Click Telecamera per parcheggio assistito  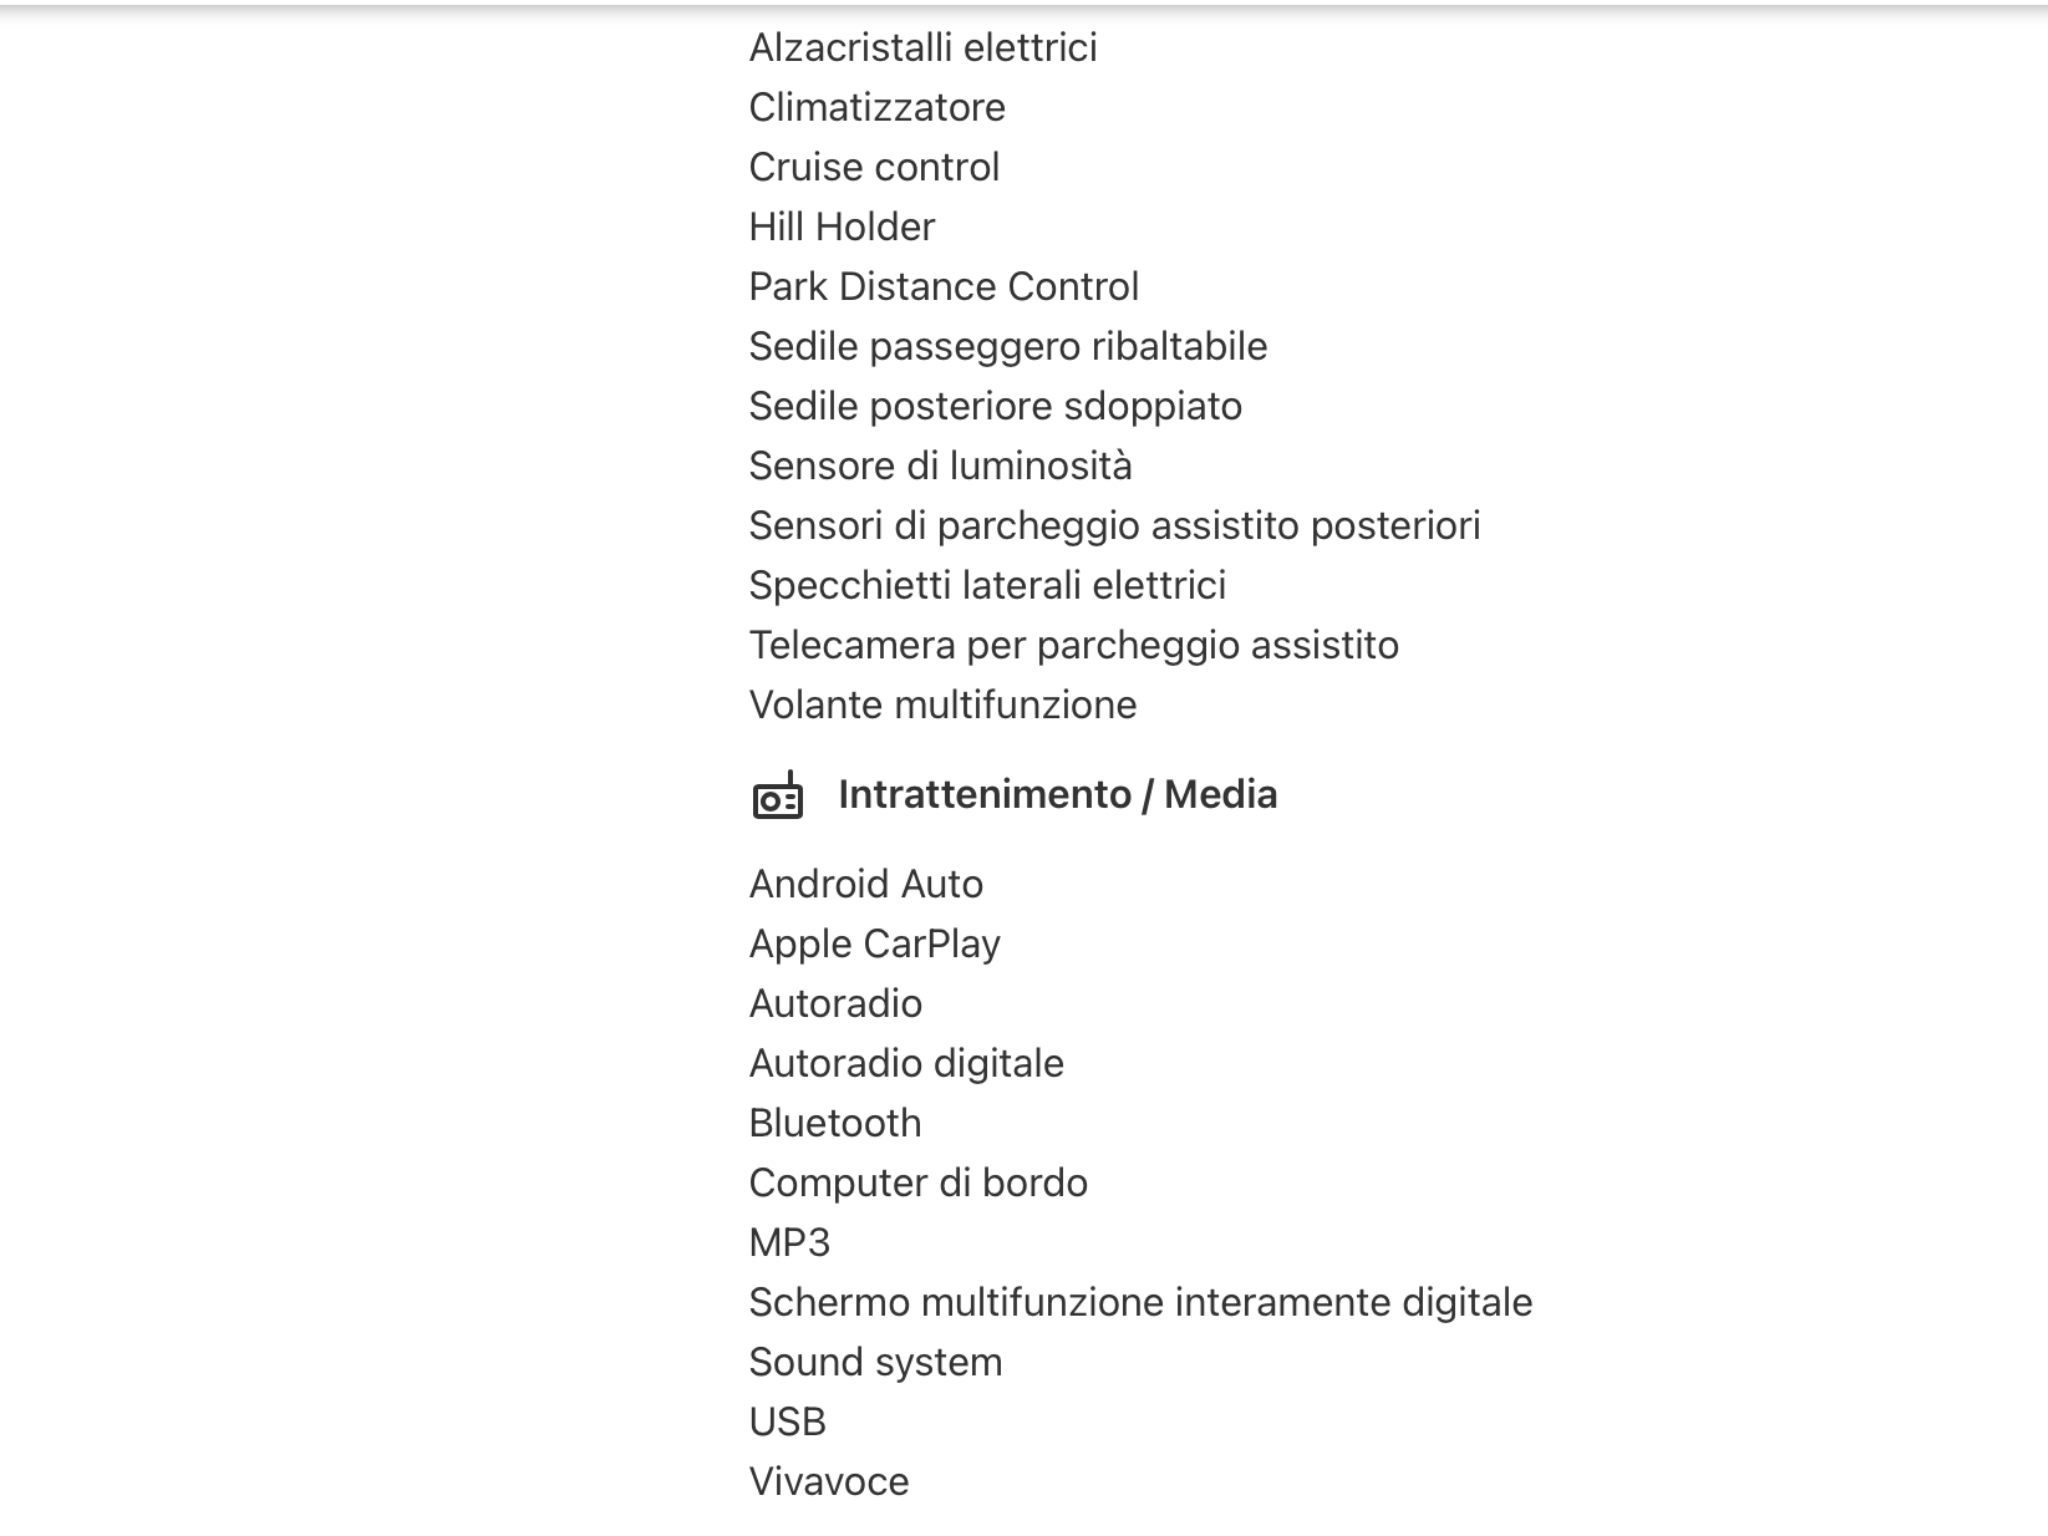1073,646
